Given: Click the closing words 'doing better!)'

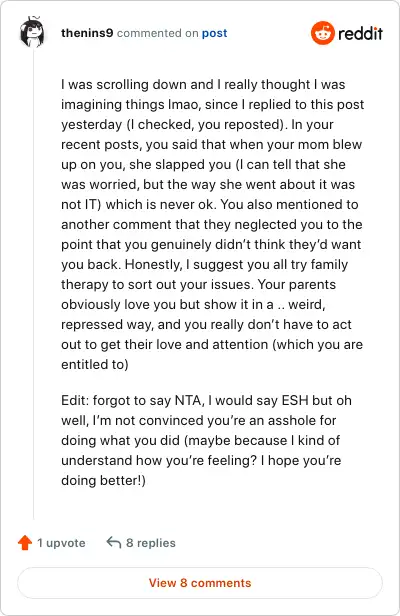Looking at the screenshot, I should pos(103,480).
